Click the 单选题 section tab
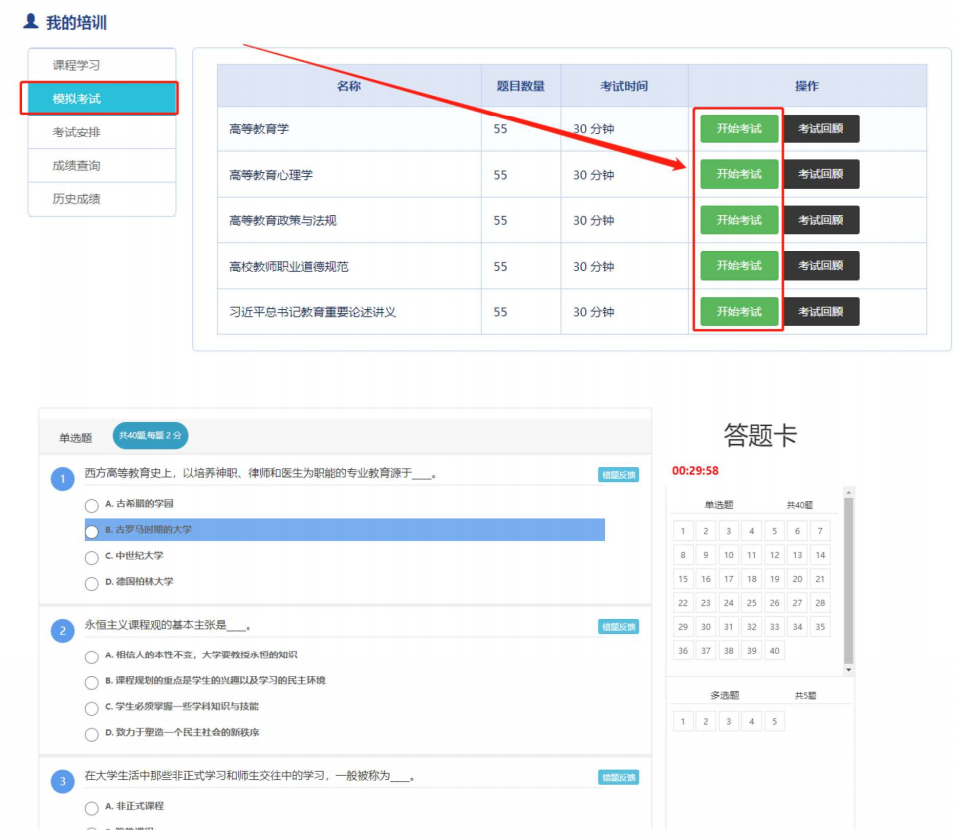 (x=76, y=437)
